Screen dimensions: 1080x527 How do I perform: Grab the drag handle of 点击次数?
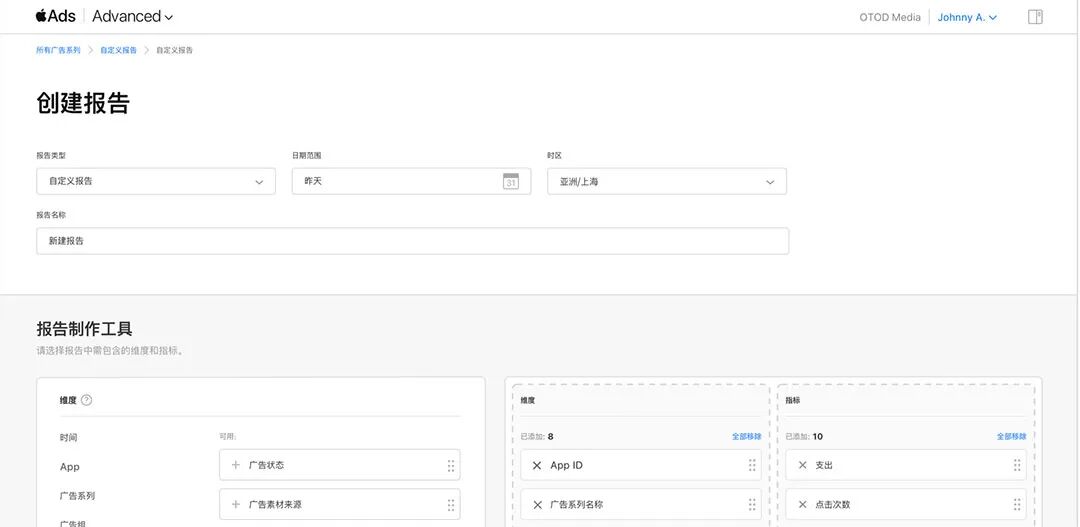point(1017,505)
